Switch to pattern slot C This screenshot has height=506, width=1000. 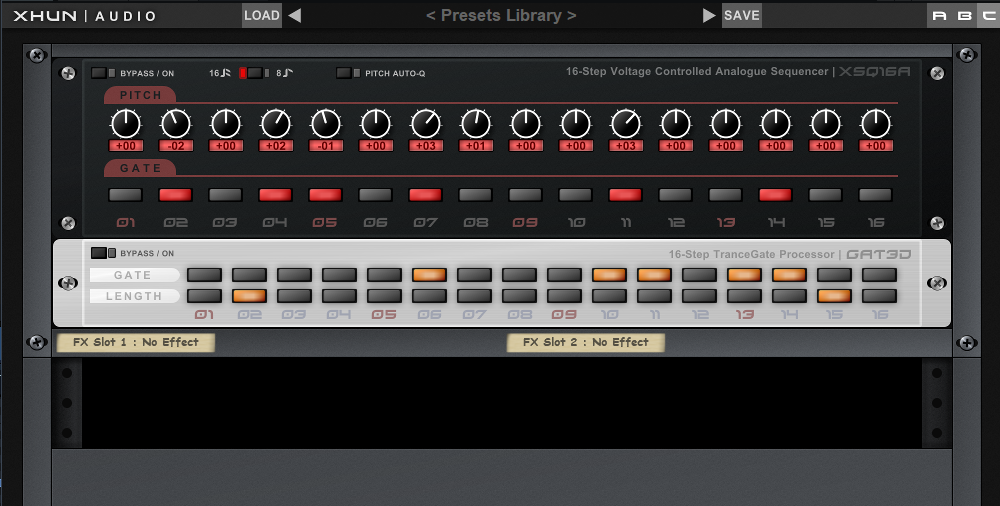tap(989, 15)
